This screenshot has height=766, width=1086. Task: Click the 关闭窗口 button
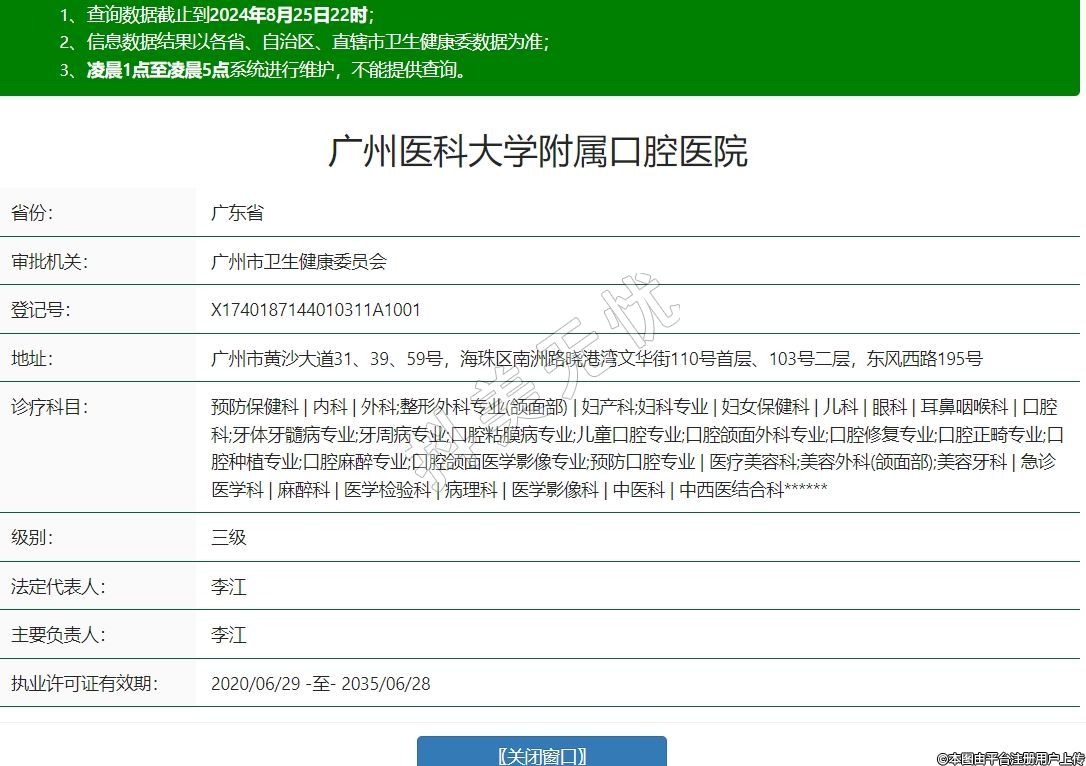click(x=541, y=755)
